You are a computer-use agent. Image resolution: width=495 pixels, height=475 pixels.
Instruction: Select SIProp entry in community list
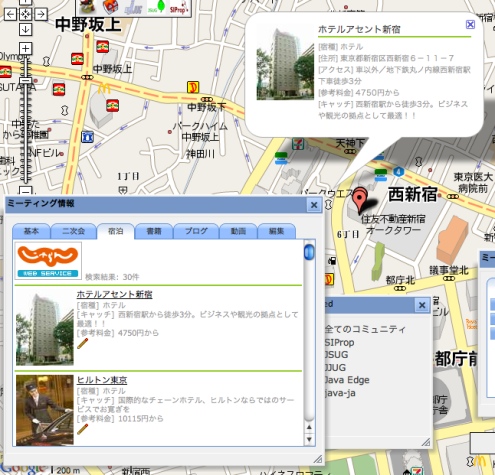[340, 342]
